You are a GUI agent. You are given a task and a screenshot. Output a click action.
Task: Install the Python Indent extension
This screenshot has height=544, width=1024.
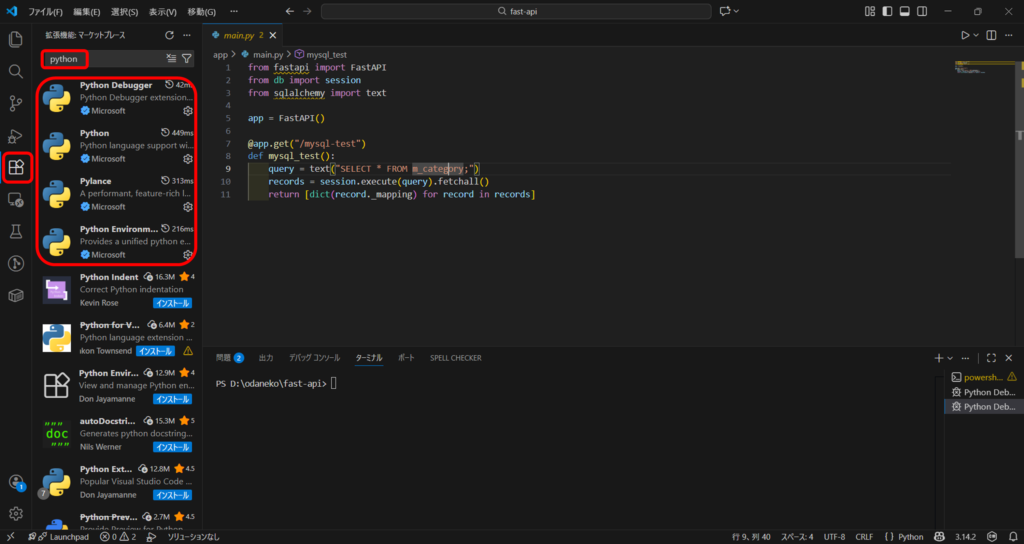pos(172,302)
